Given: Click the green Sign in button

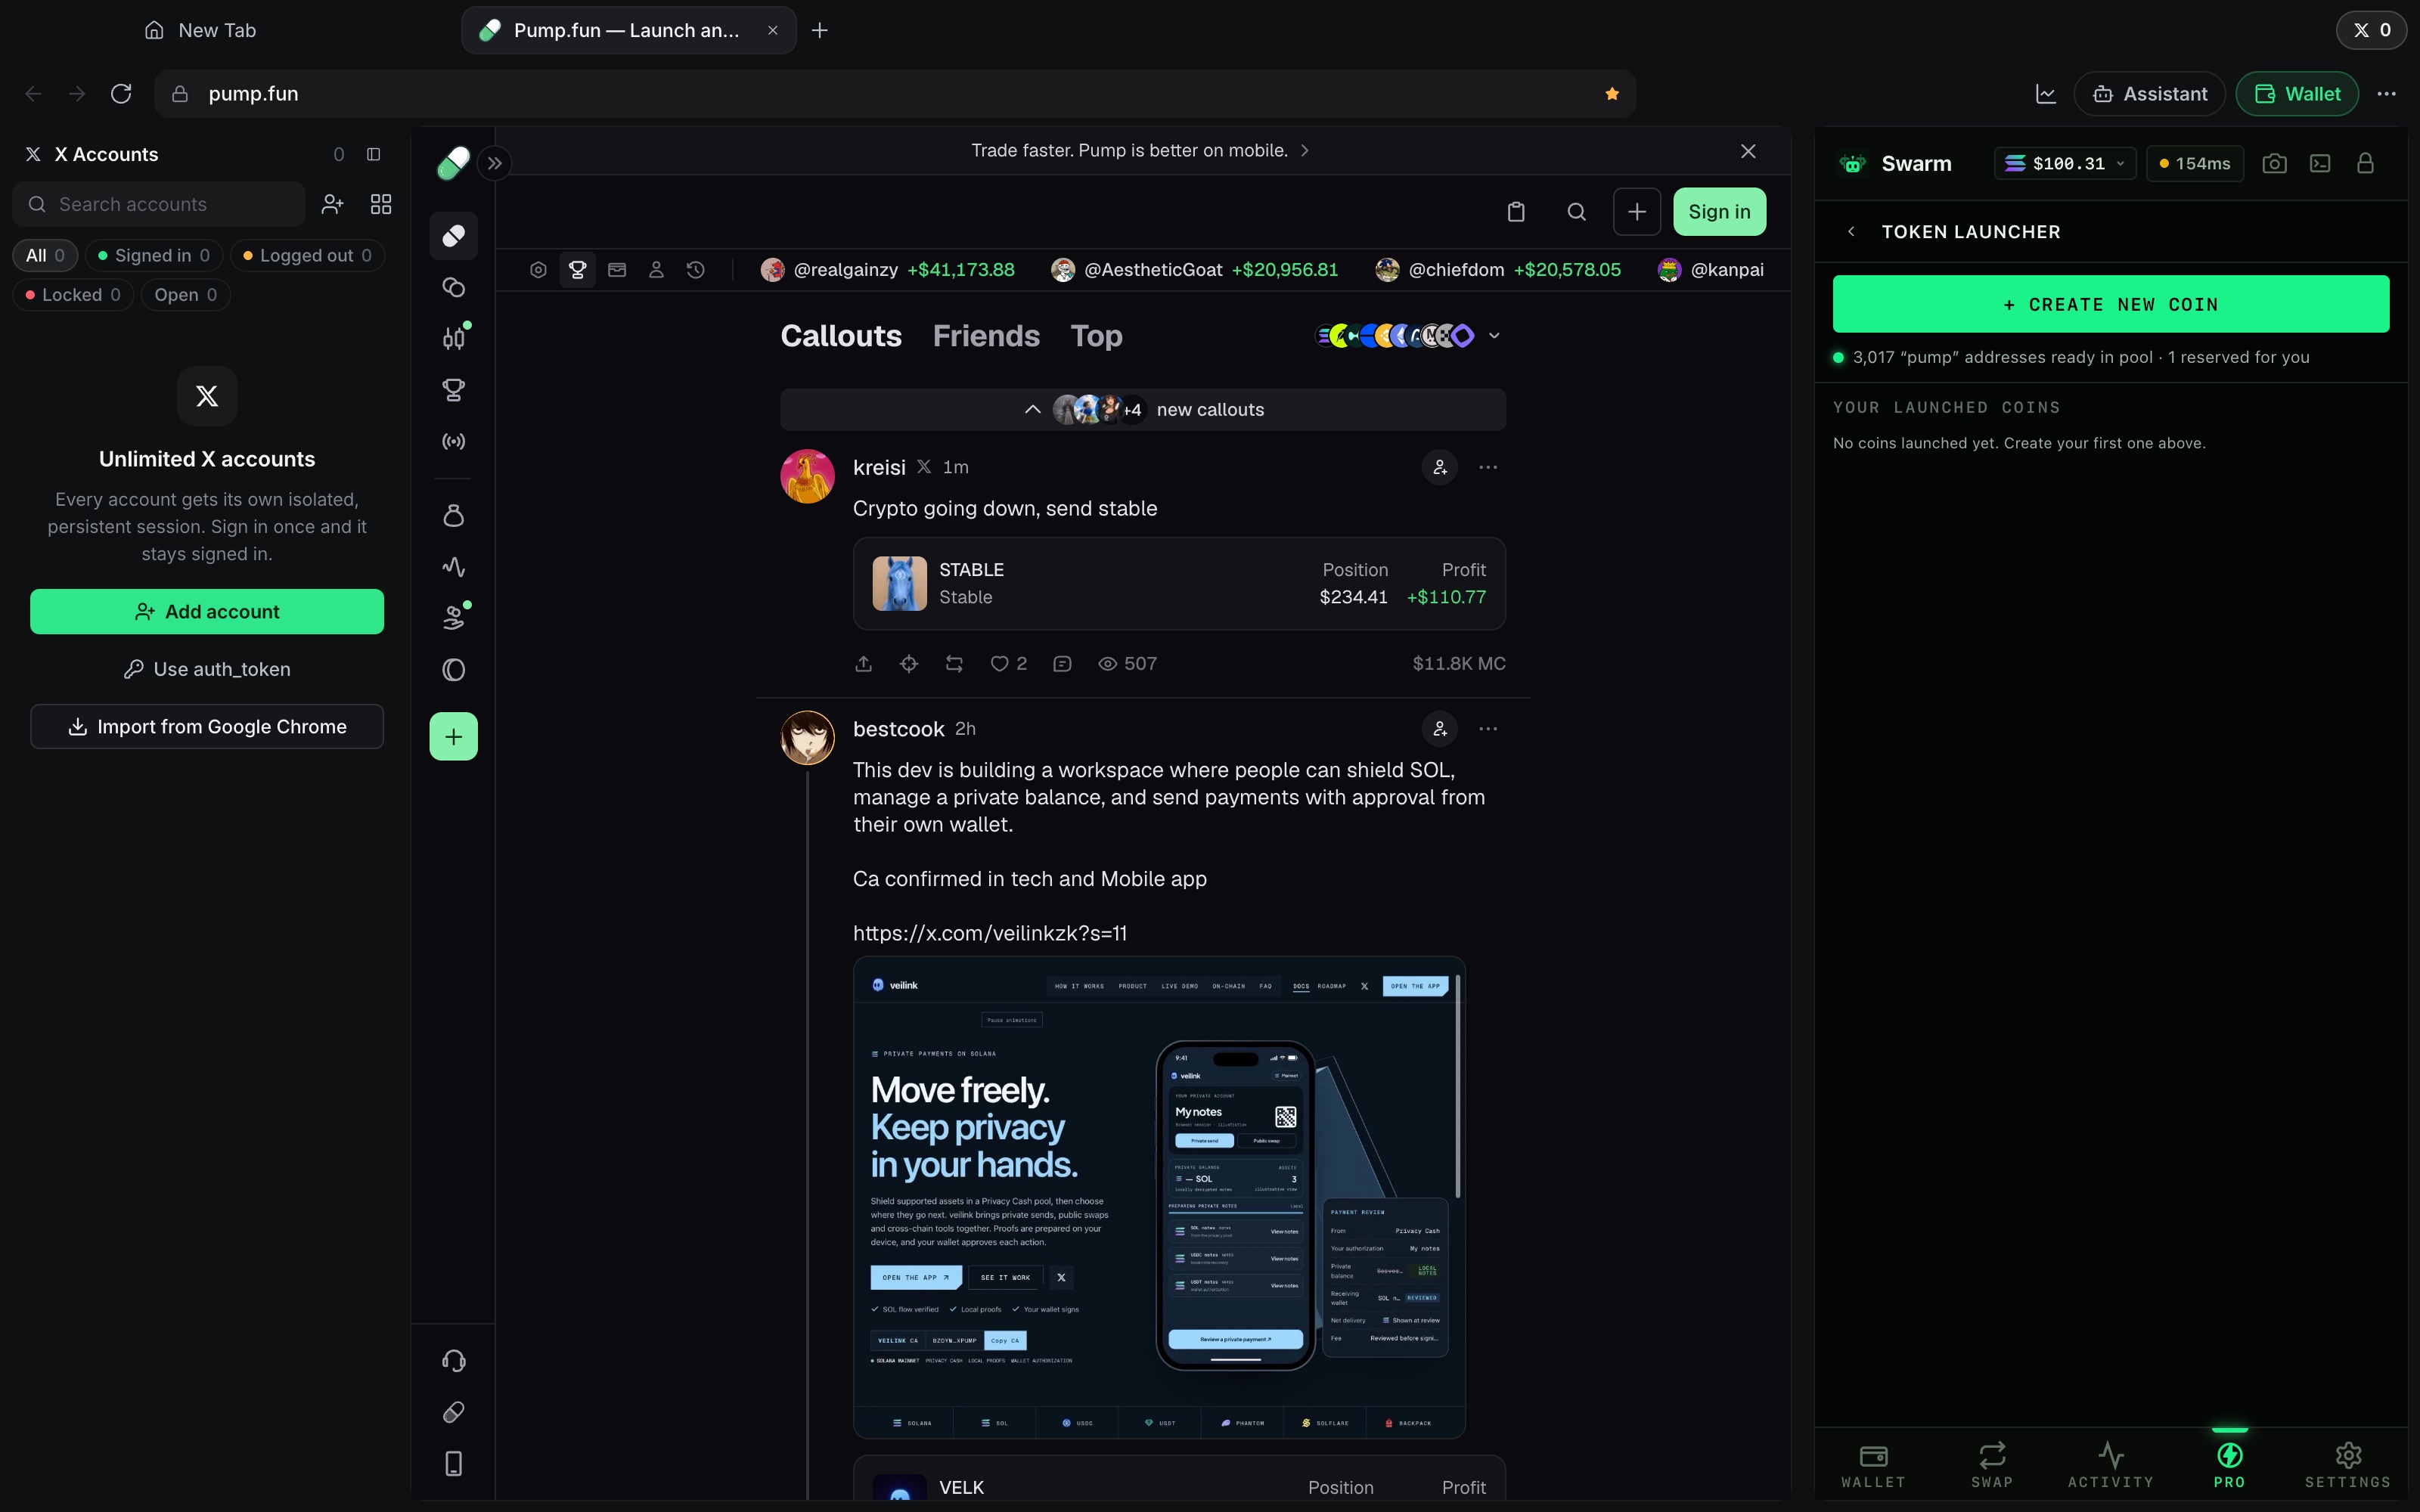Looking at the screenshot, I should tap(1719, 212).
